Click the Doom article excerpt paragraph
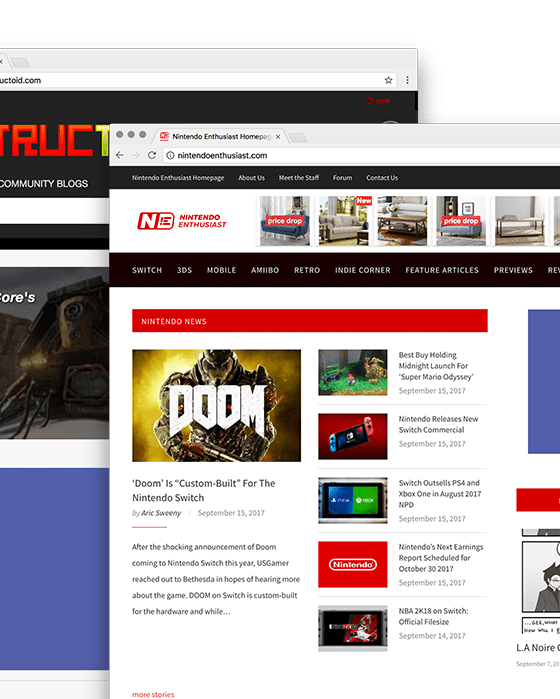This screenshot has width=560, height=699. click(x=216, y=579)
